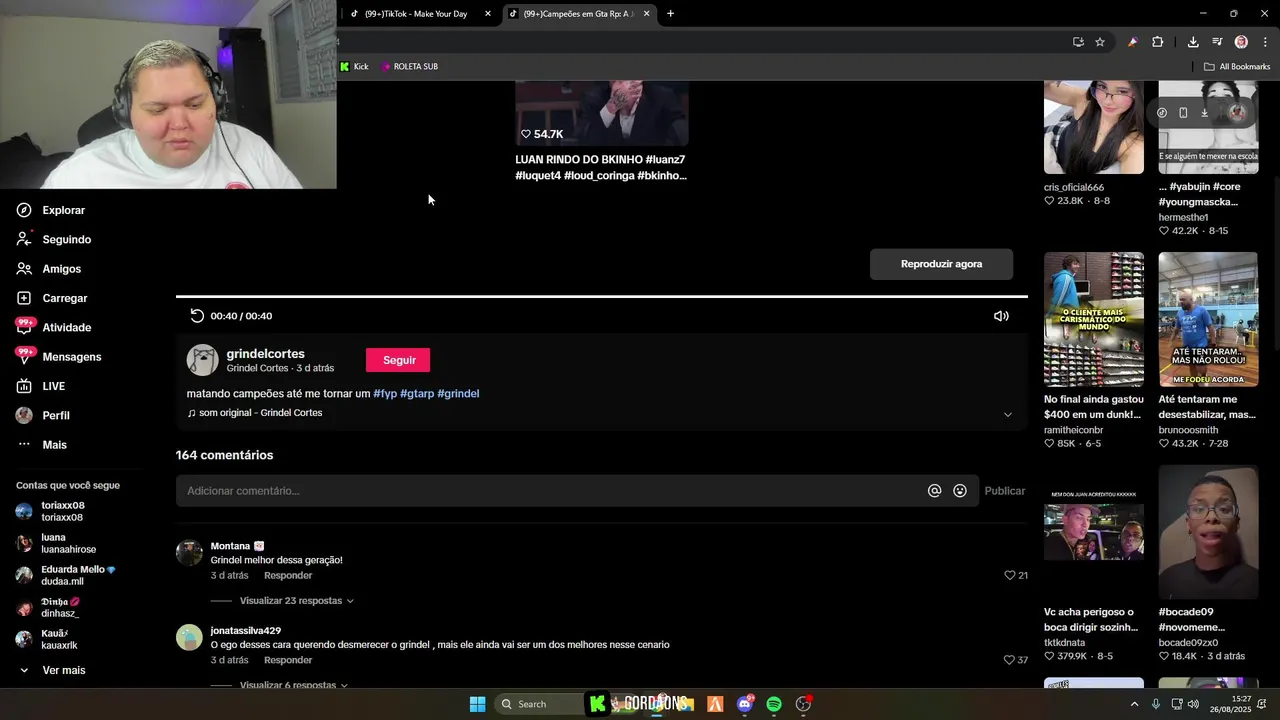Open Atividade notifications
The width and height of the screenshot is (1280, 720).
tap(53, 327)
